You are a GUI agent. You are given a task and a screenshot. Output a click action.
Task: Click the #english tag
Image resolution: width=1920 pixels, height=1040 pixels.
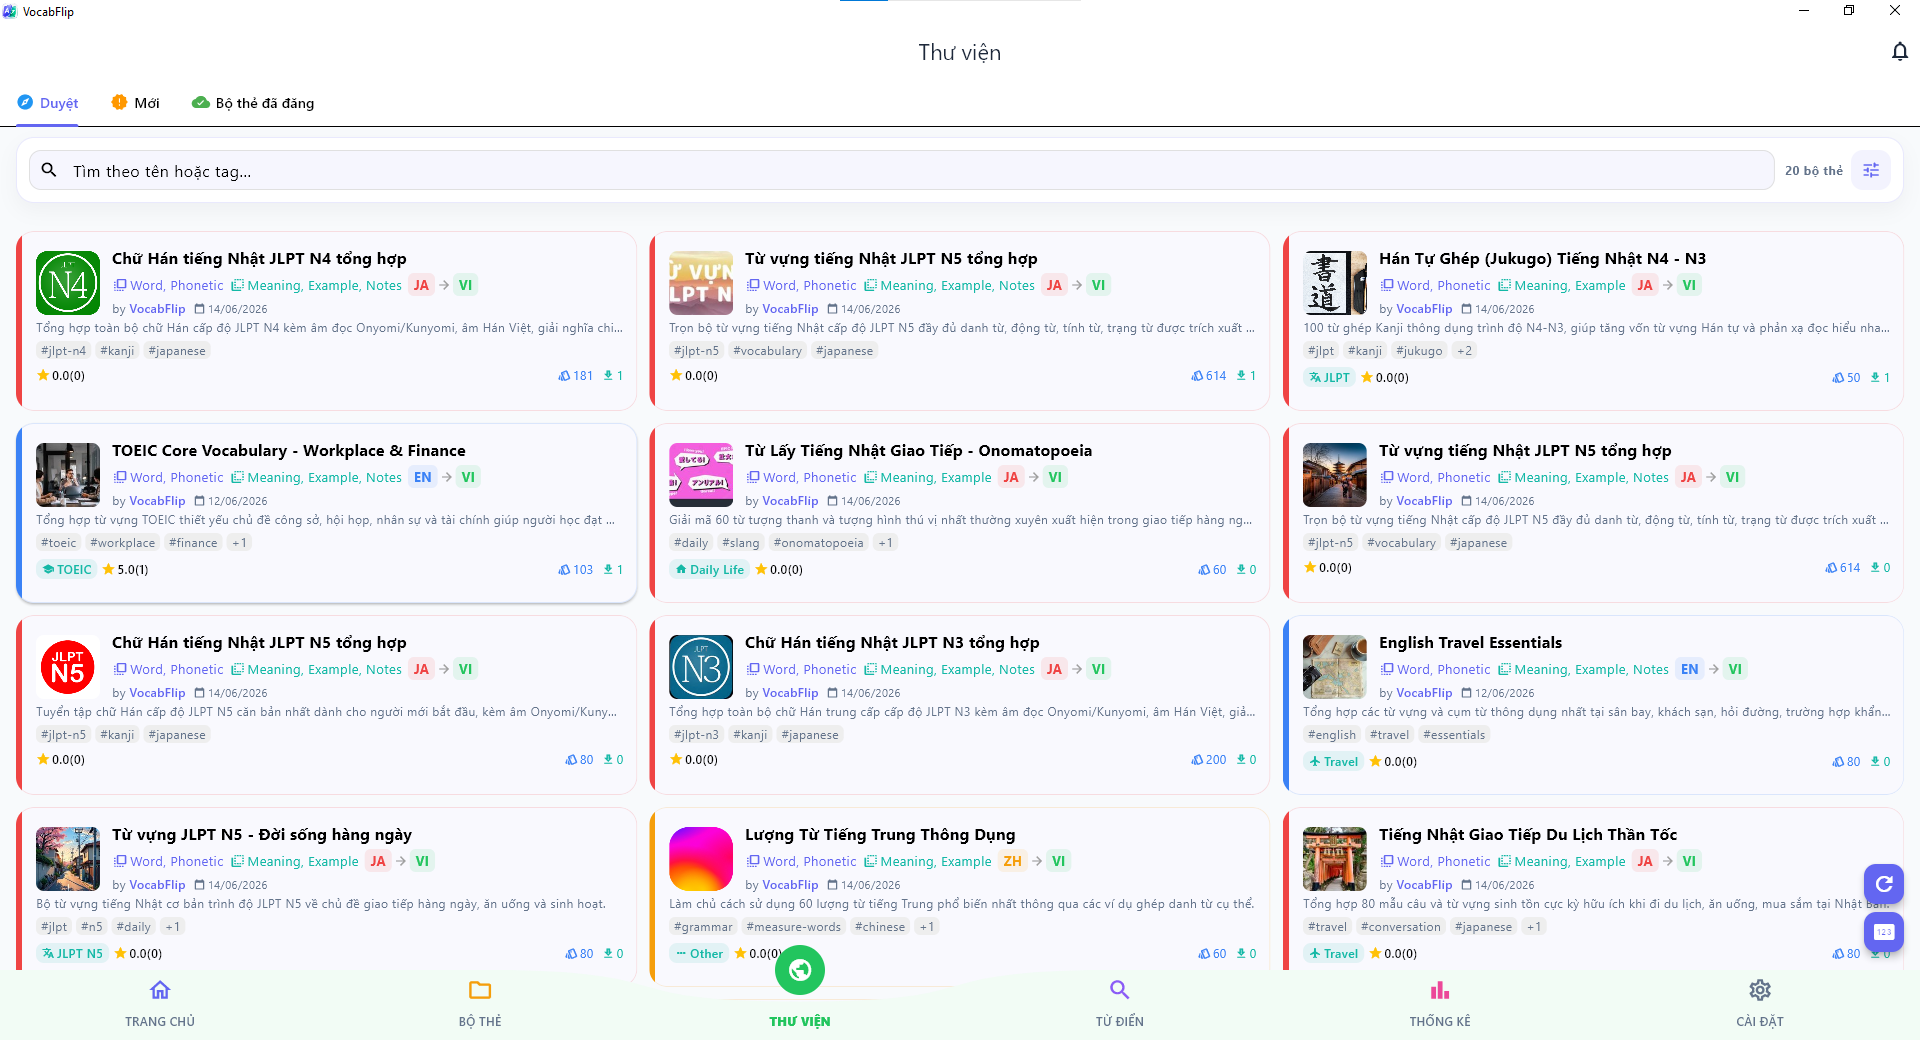tap(1332, 735)
